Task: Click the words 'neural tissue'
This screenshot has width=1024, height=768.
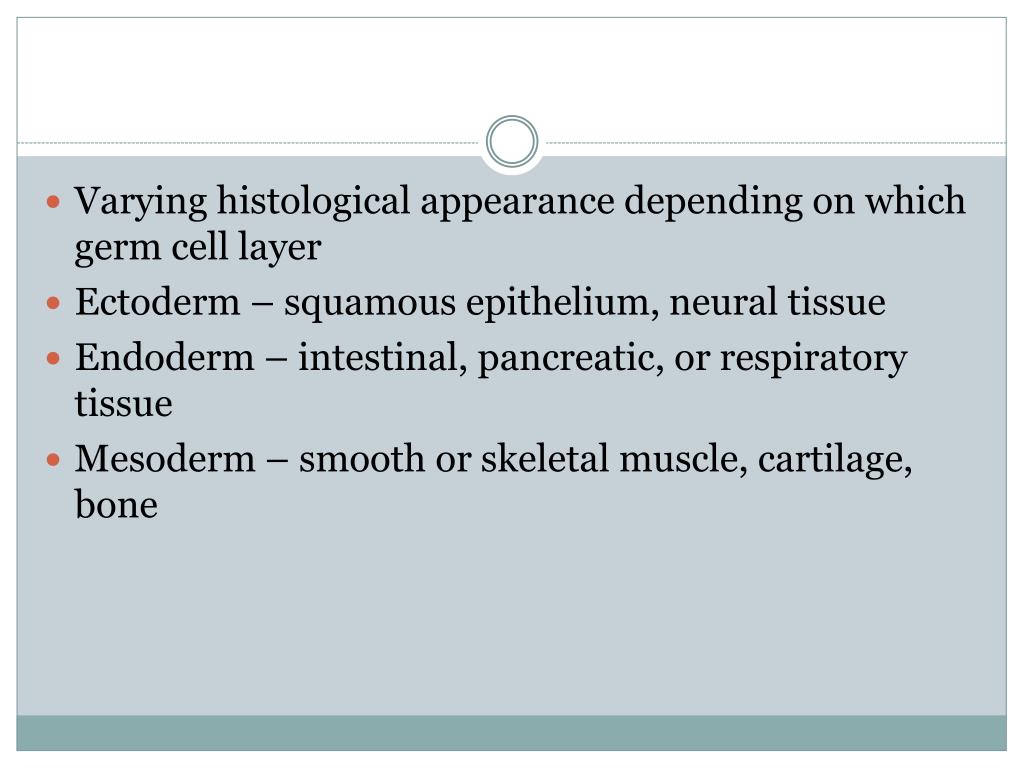Action: coord(777,302)
